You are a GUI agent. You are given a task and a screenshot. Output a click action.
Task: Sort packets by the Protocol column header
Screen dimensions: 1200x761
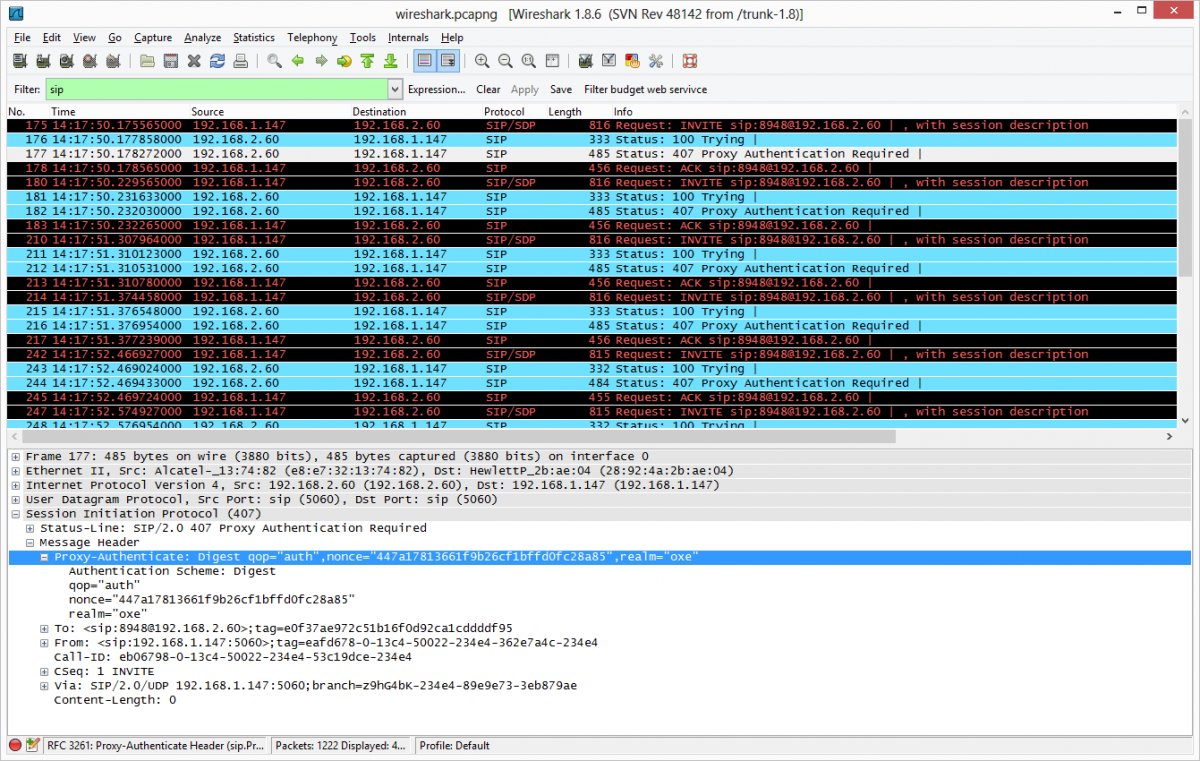(504, 112)
